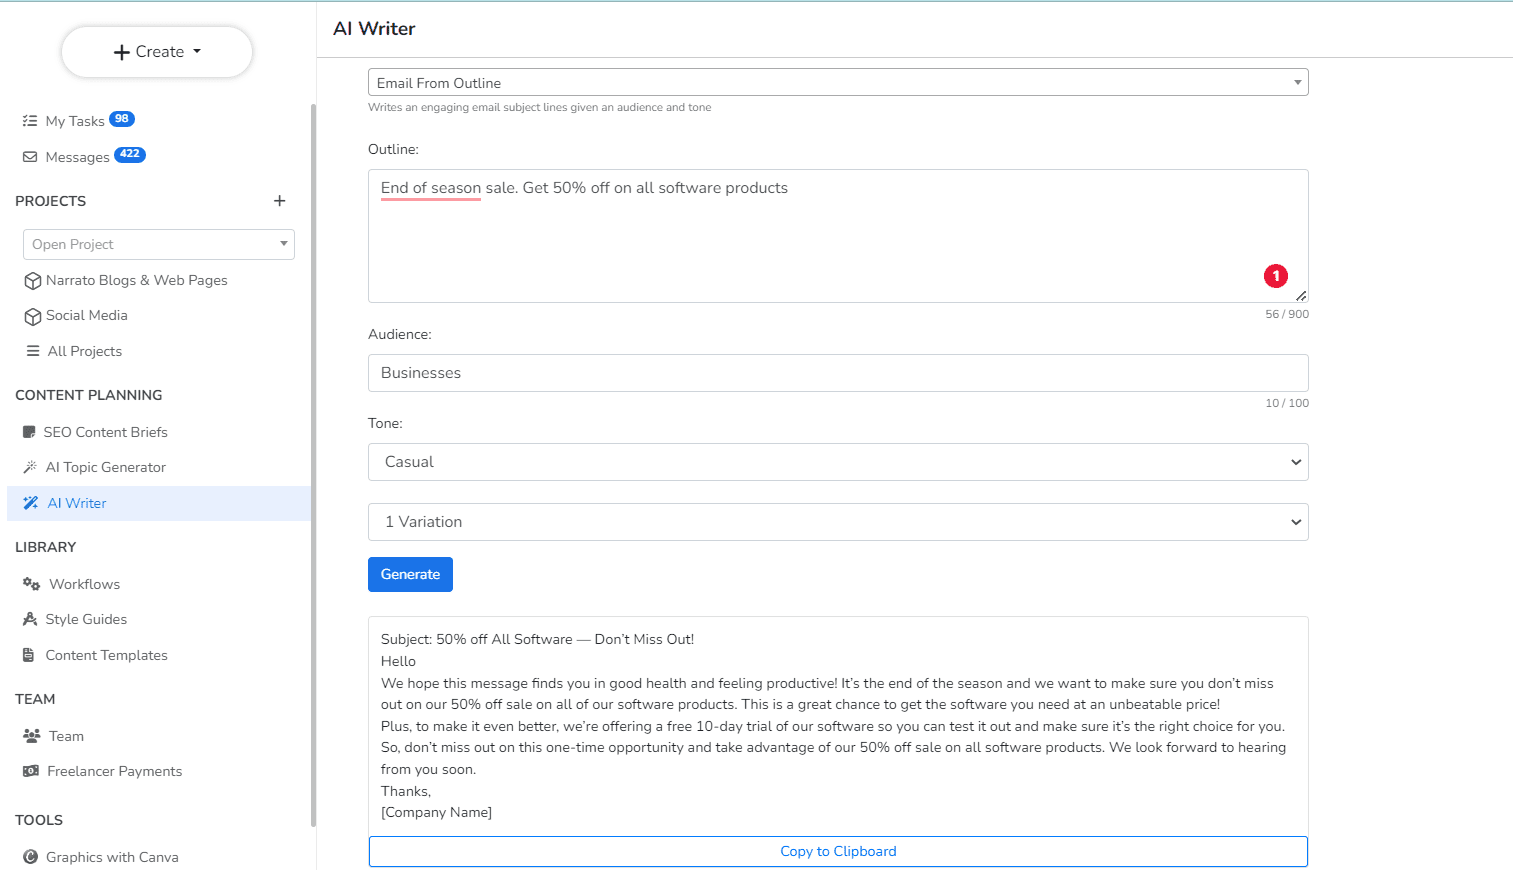Open the Create dropdown button
The image size is (1513, 870).
tap(157, 52)
